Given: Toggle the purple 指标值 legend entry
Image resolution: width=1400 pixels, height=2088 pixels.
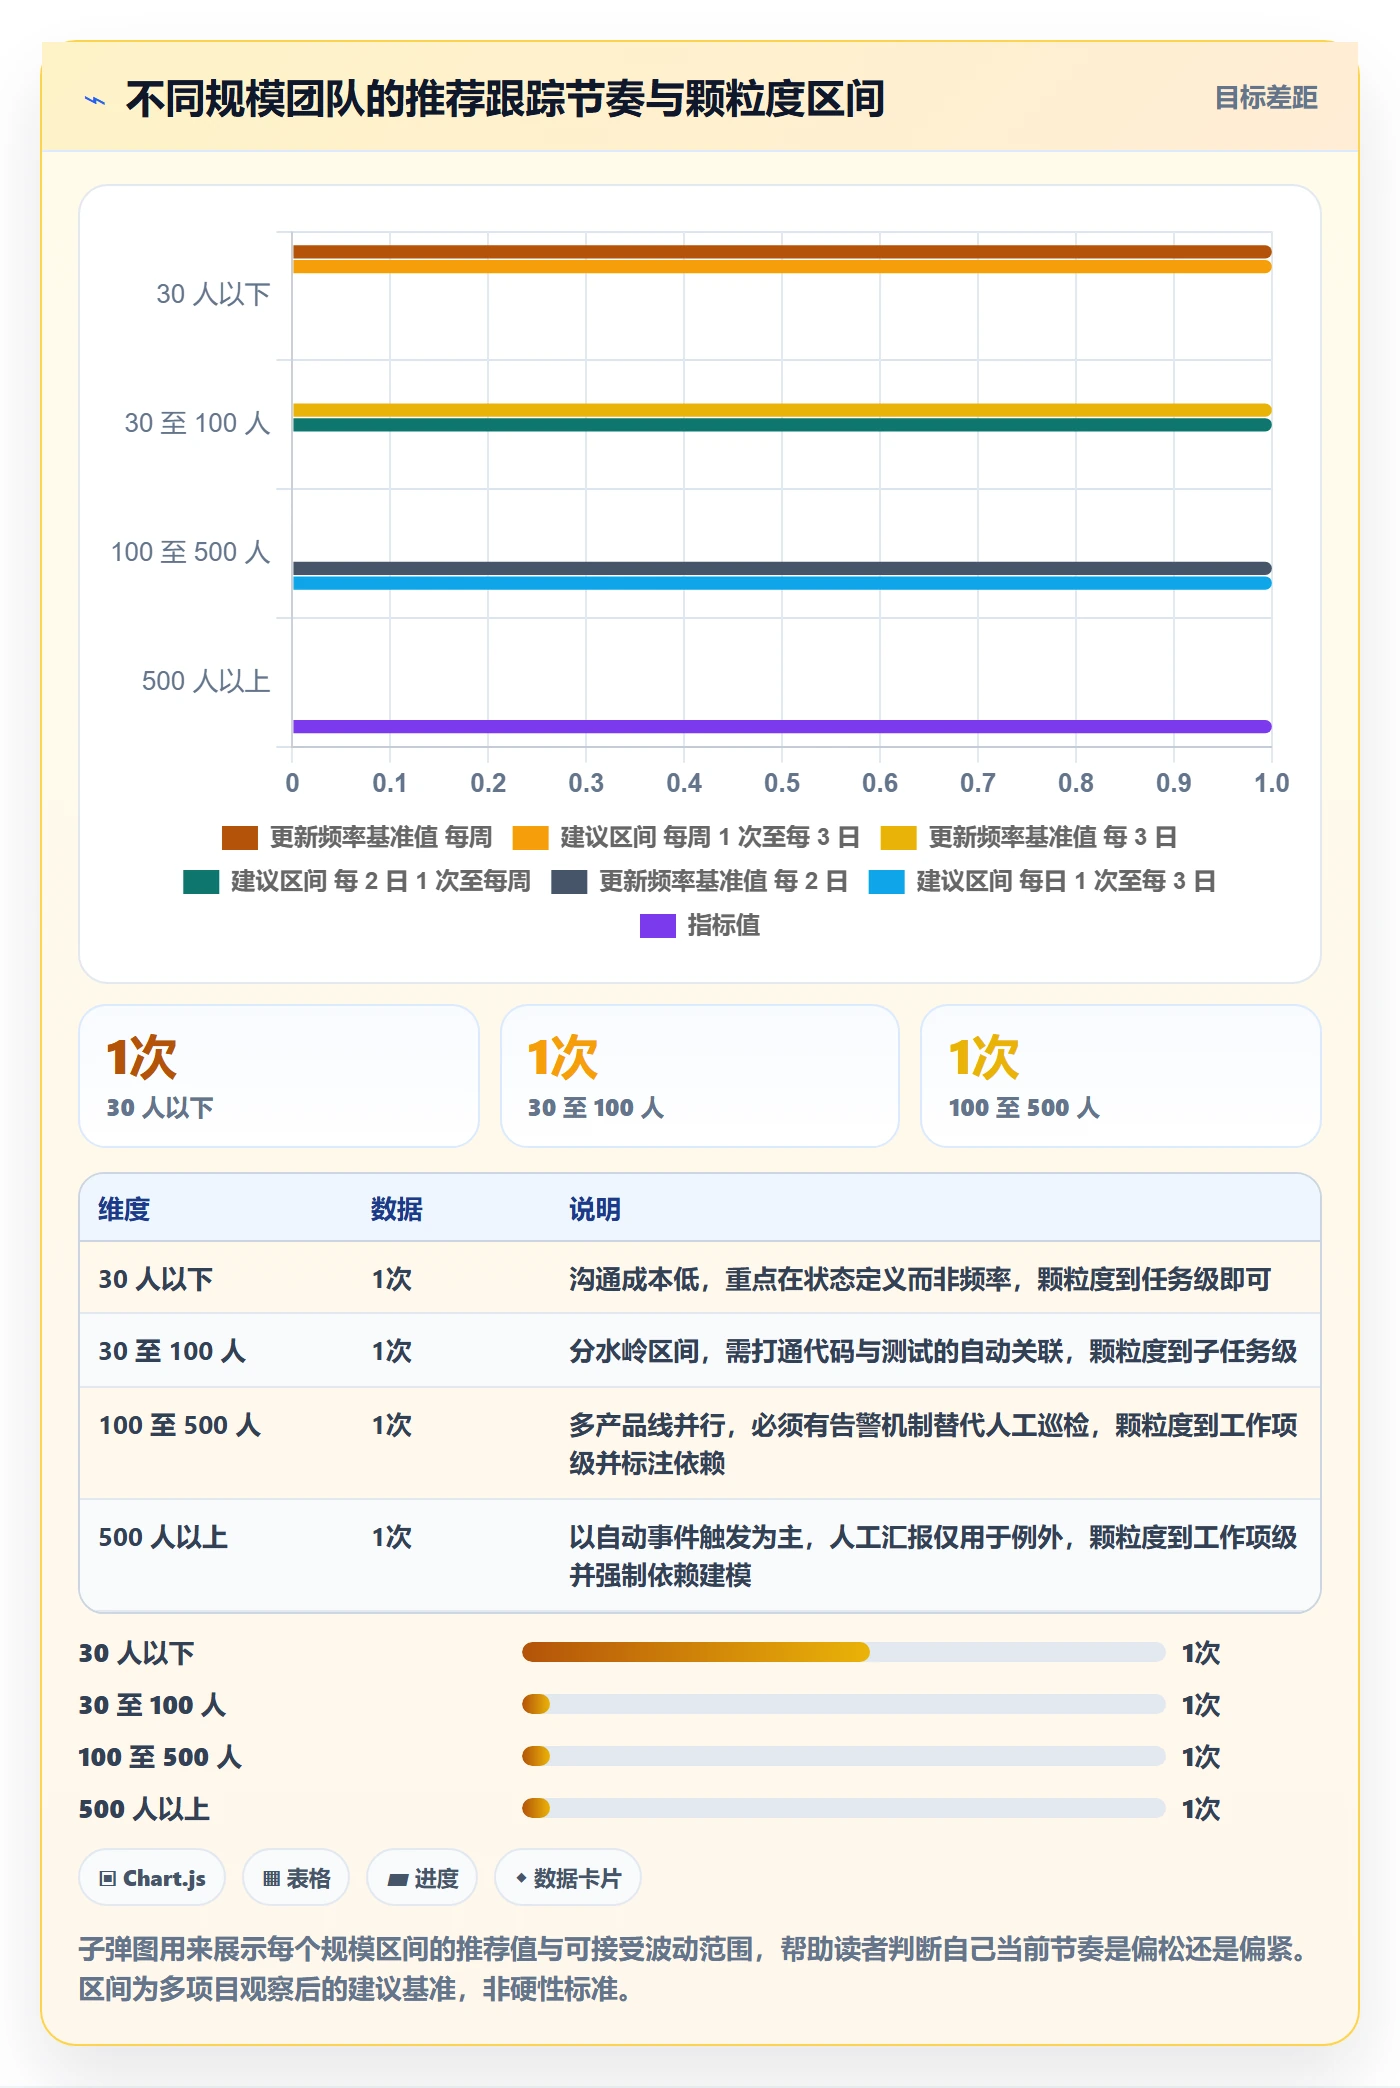Looking at the screenshot, I should pos(700,925).
